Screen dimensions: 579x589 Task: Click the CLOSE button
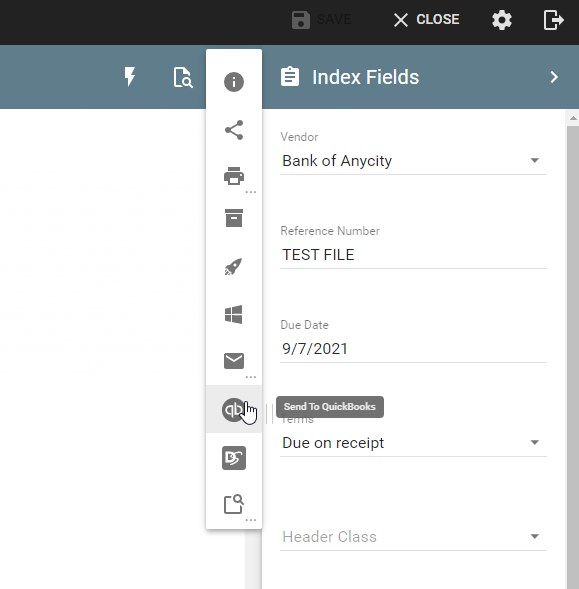pos(426,20)
